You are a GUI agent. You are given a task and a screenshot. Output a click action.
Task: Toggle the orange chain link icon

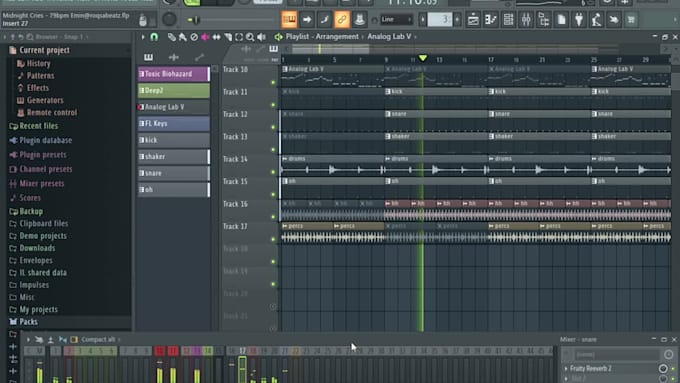[x=342, y=20]
